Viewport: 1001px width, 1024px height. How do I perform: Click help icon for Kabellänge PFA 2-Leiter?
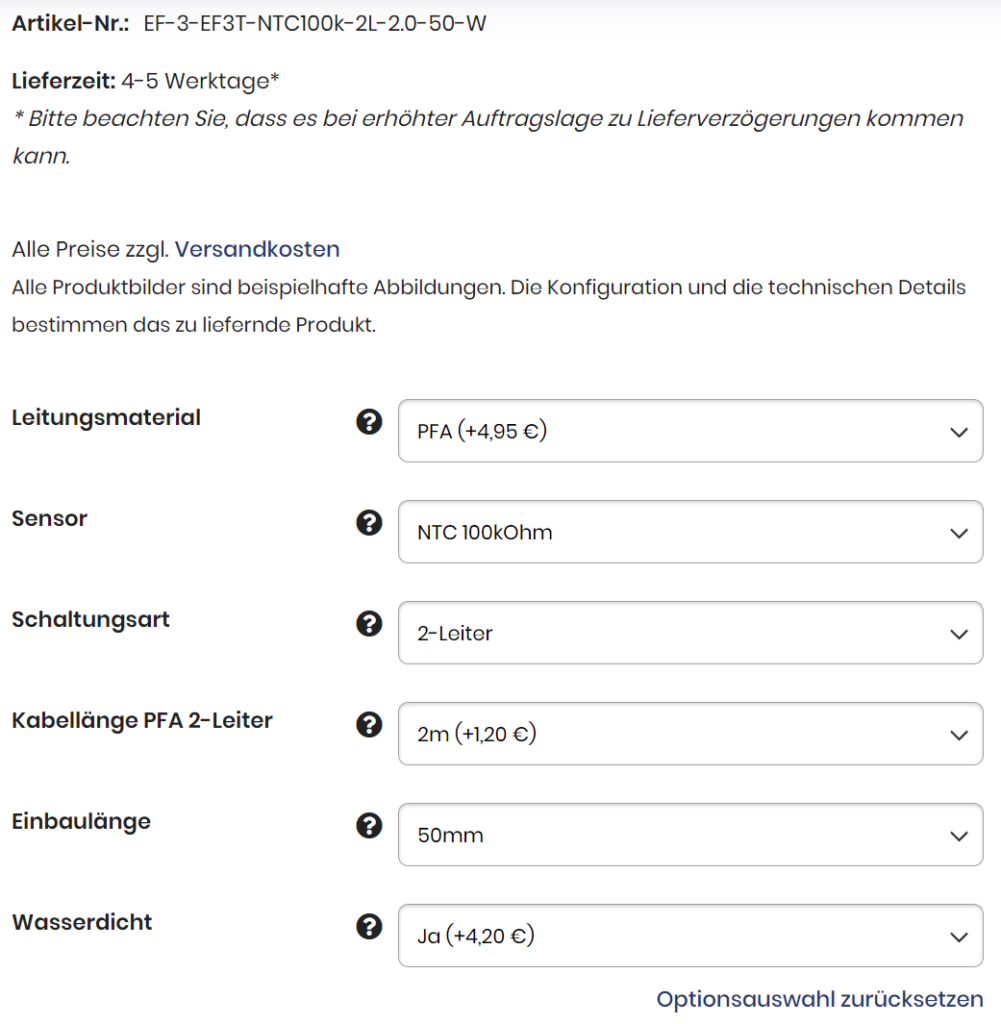(x=369, y=725)
